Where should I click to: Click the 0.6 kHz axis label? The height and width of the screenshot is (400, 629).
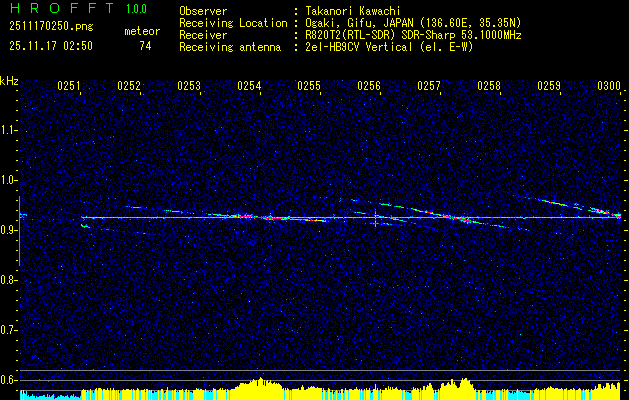(8, 380)
